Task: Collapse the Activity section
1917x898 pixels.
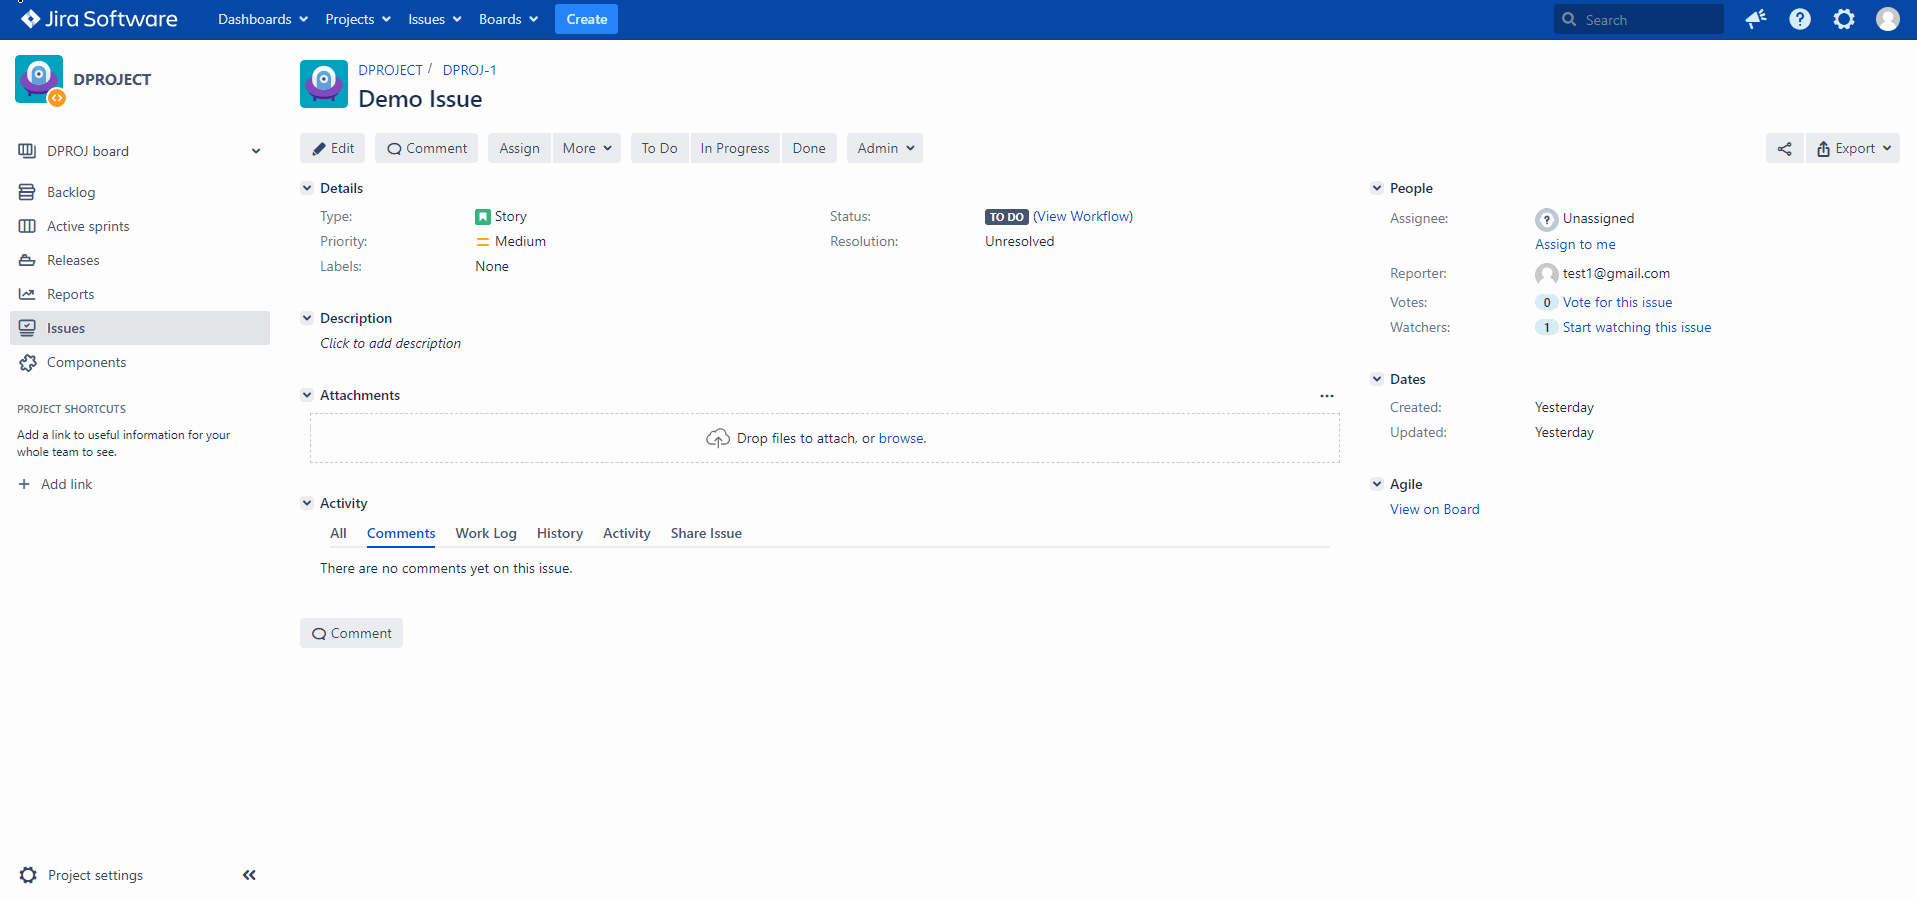Action: click(x=307, y=503)
